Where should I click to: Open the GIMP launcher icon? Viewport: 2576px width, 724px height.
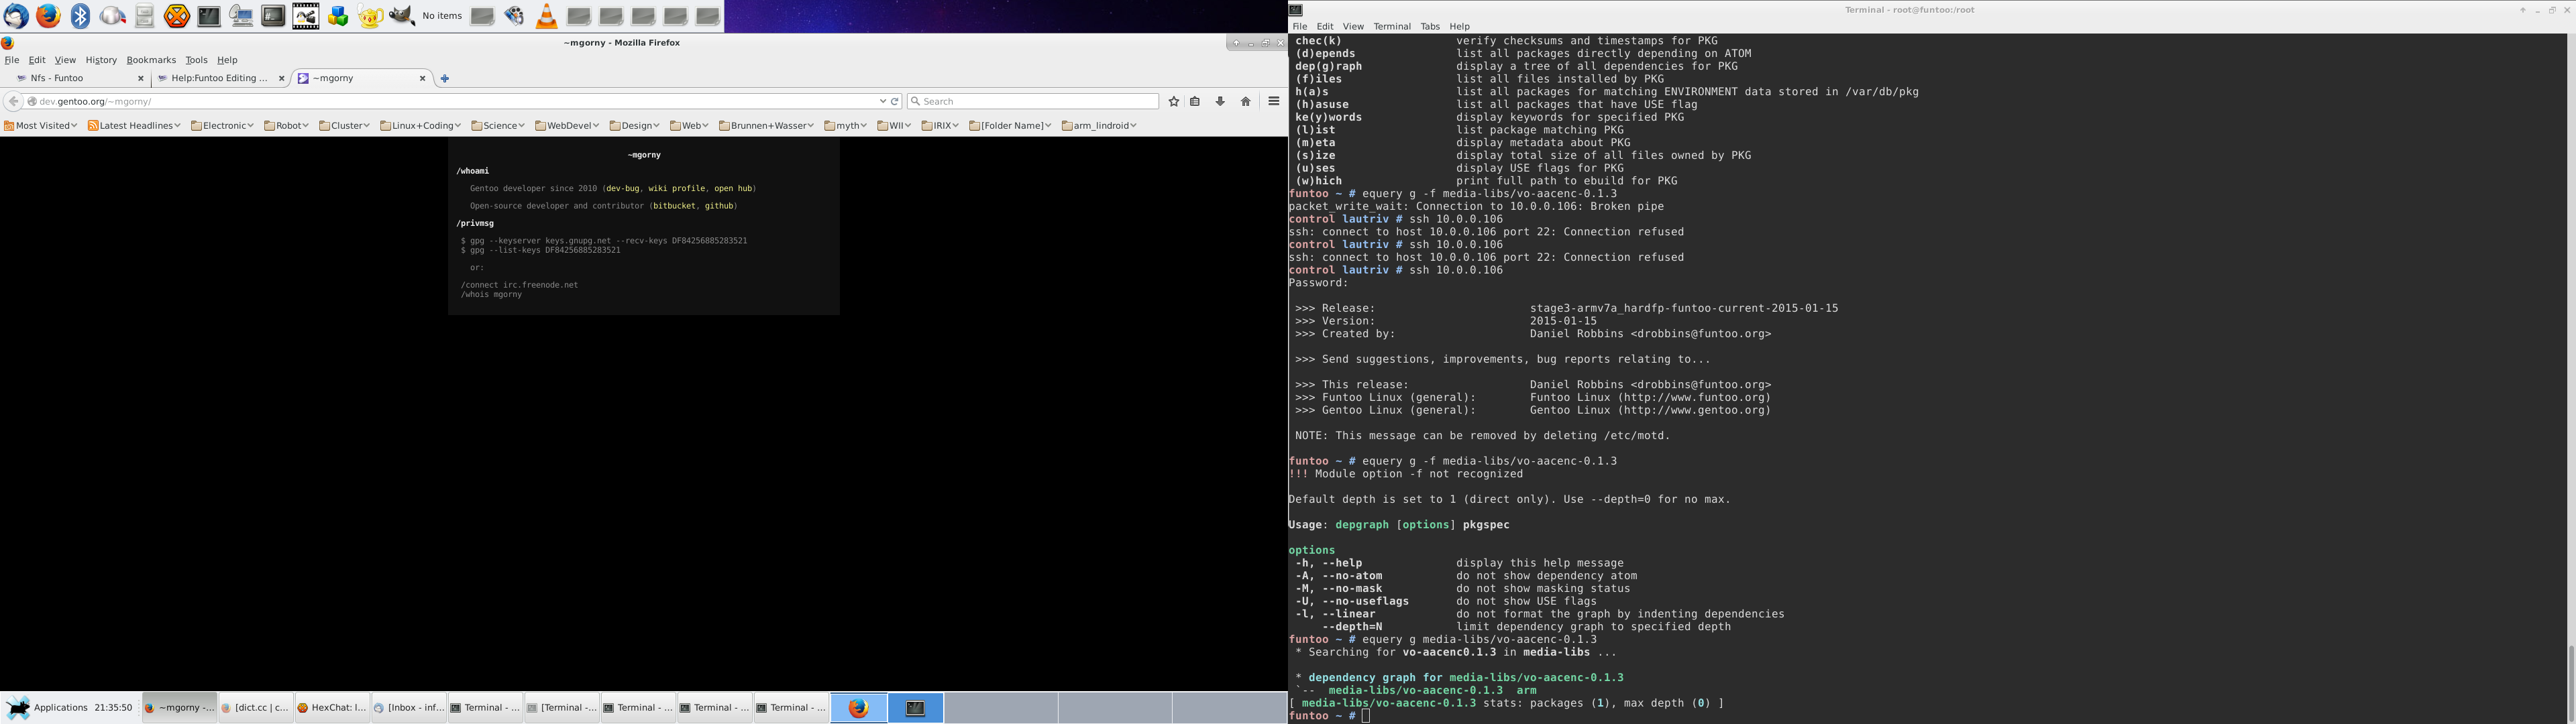(x=402, y=16)
